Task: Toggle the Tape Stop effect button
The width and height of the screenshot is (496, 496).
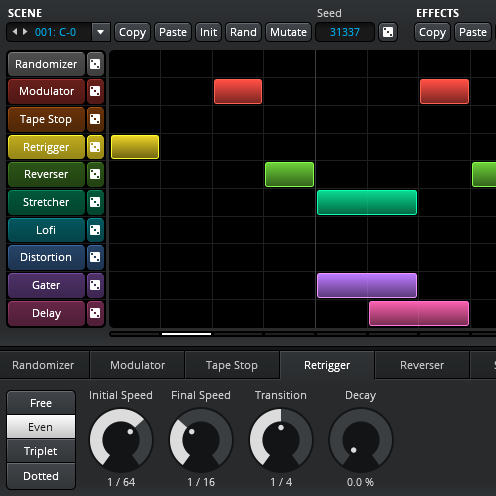Action: pos(46,119)
